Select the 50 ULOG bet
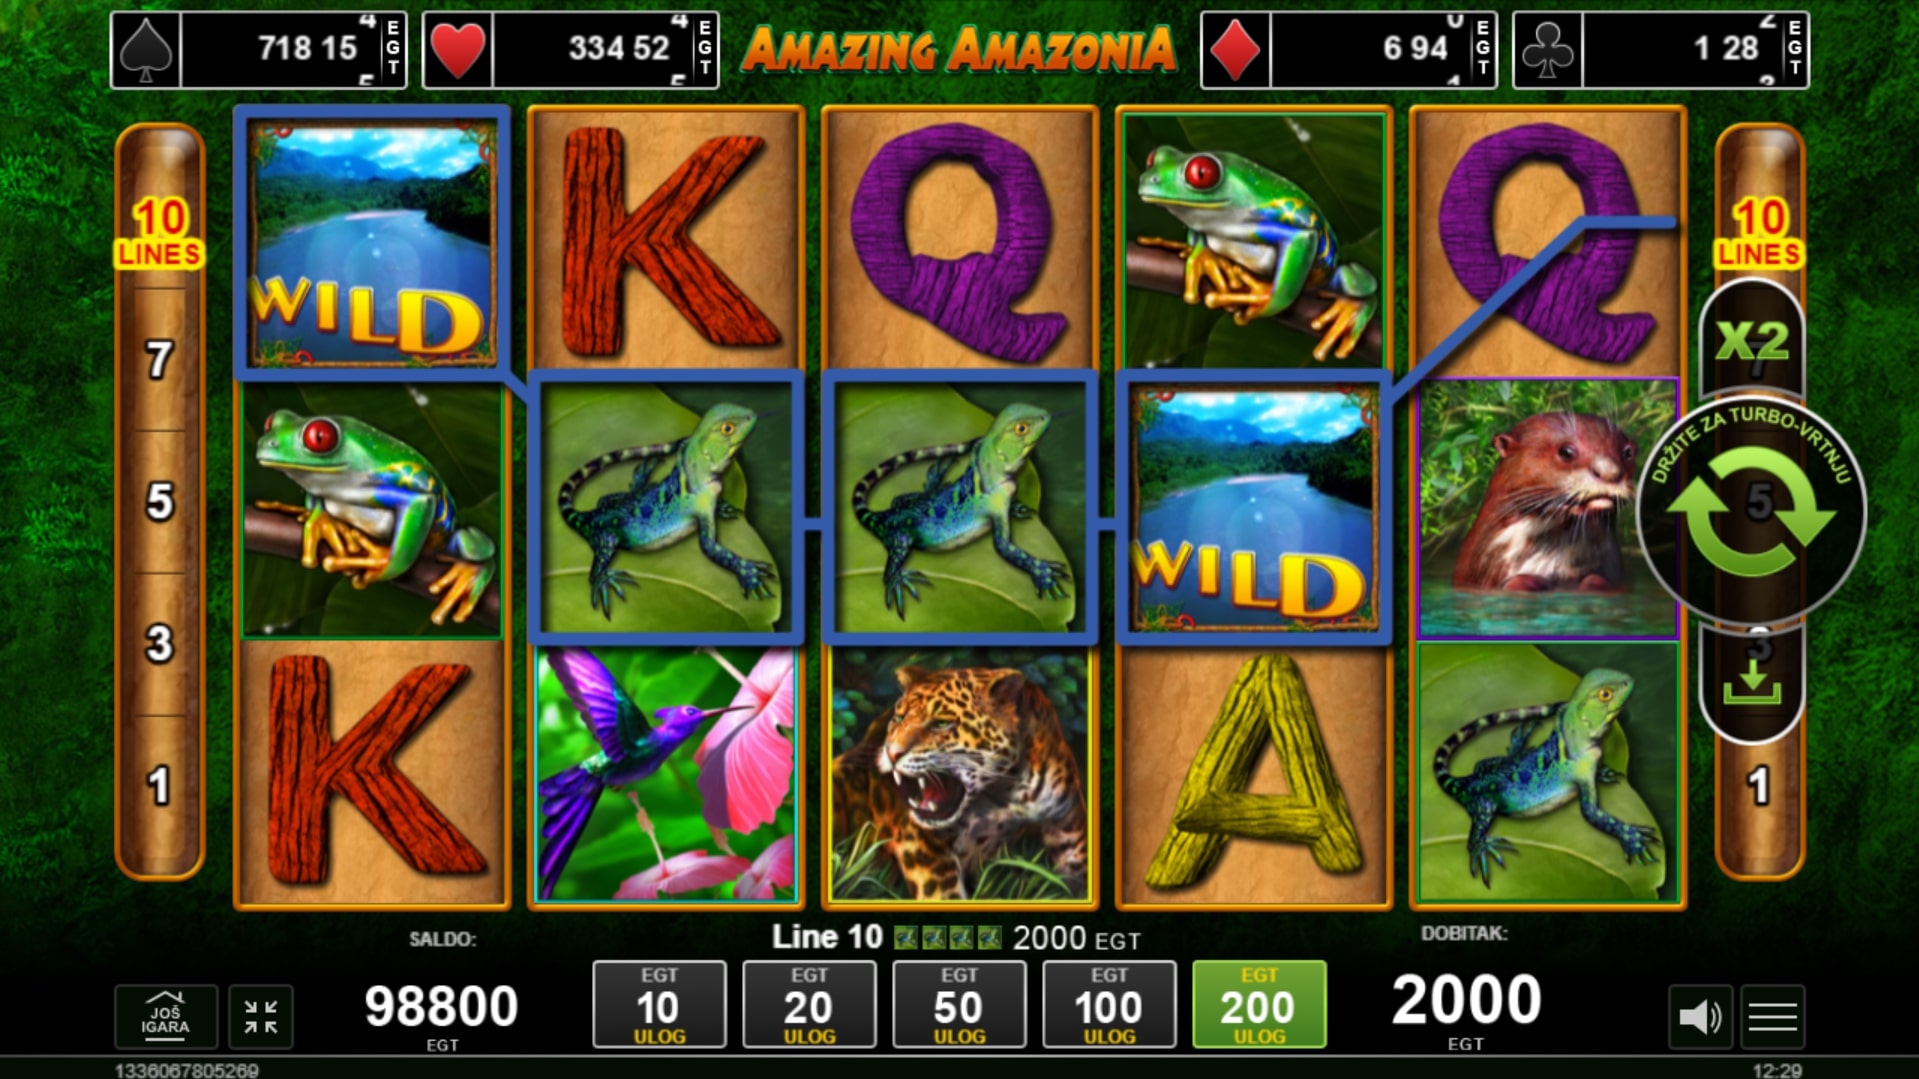This screenshot has height=1079, width=1919. [959, 1004]
